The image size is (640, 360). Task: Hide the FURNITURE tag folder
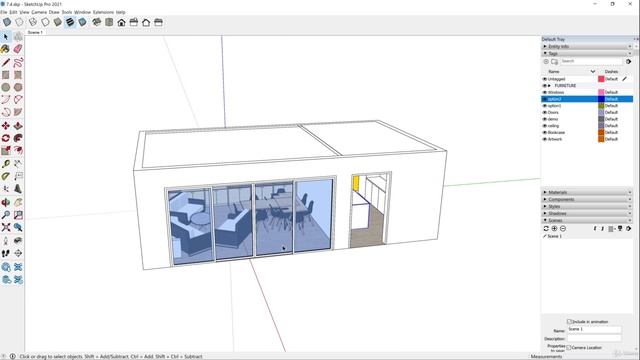(544, 86)
